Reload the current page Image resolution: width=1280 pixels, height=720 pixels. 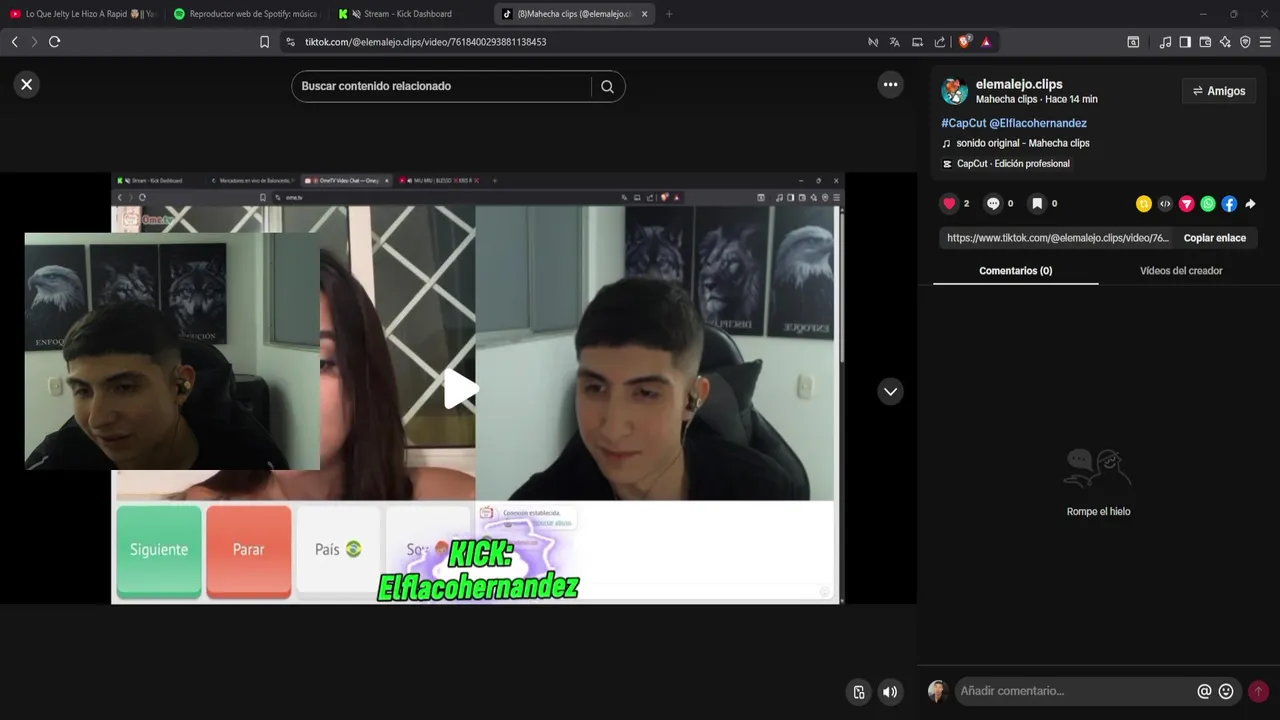click(54, 42)
